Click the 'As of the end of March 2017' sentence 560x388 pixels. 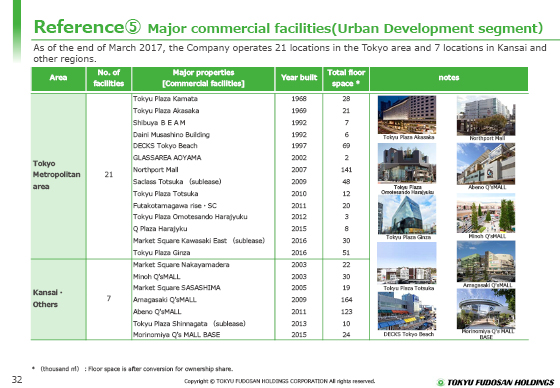pos(290,53)
